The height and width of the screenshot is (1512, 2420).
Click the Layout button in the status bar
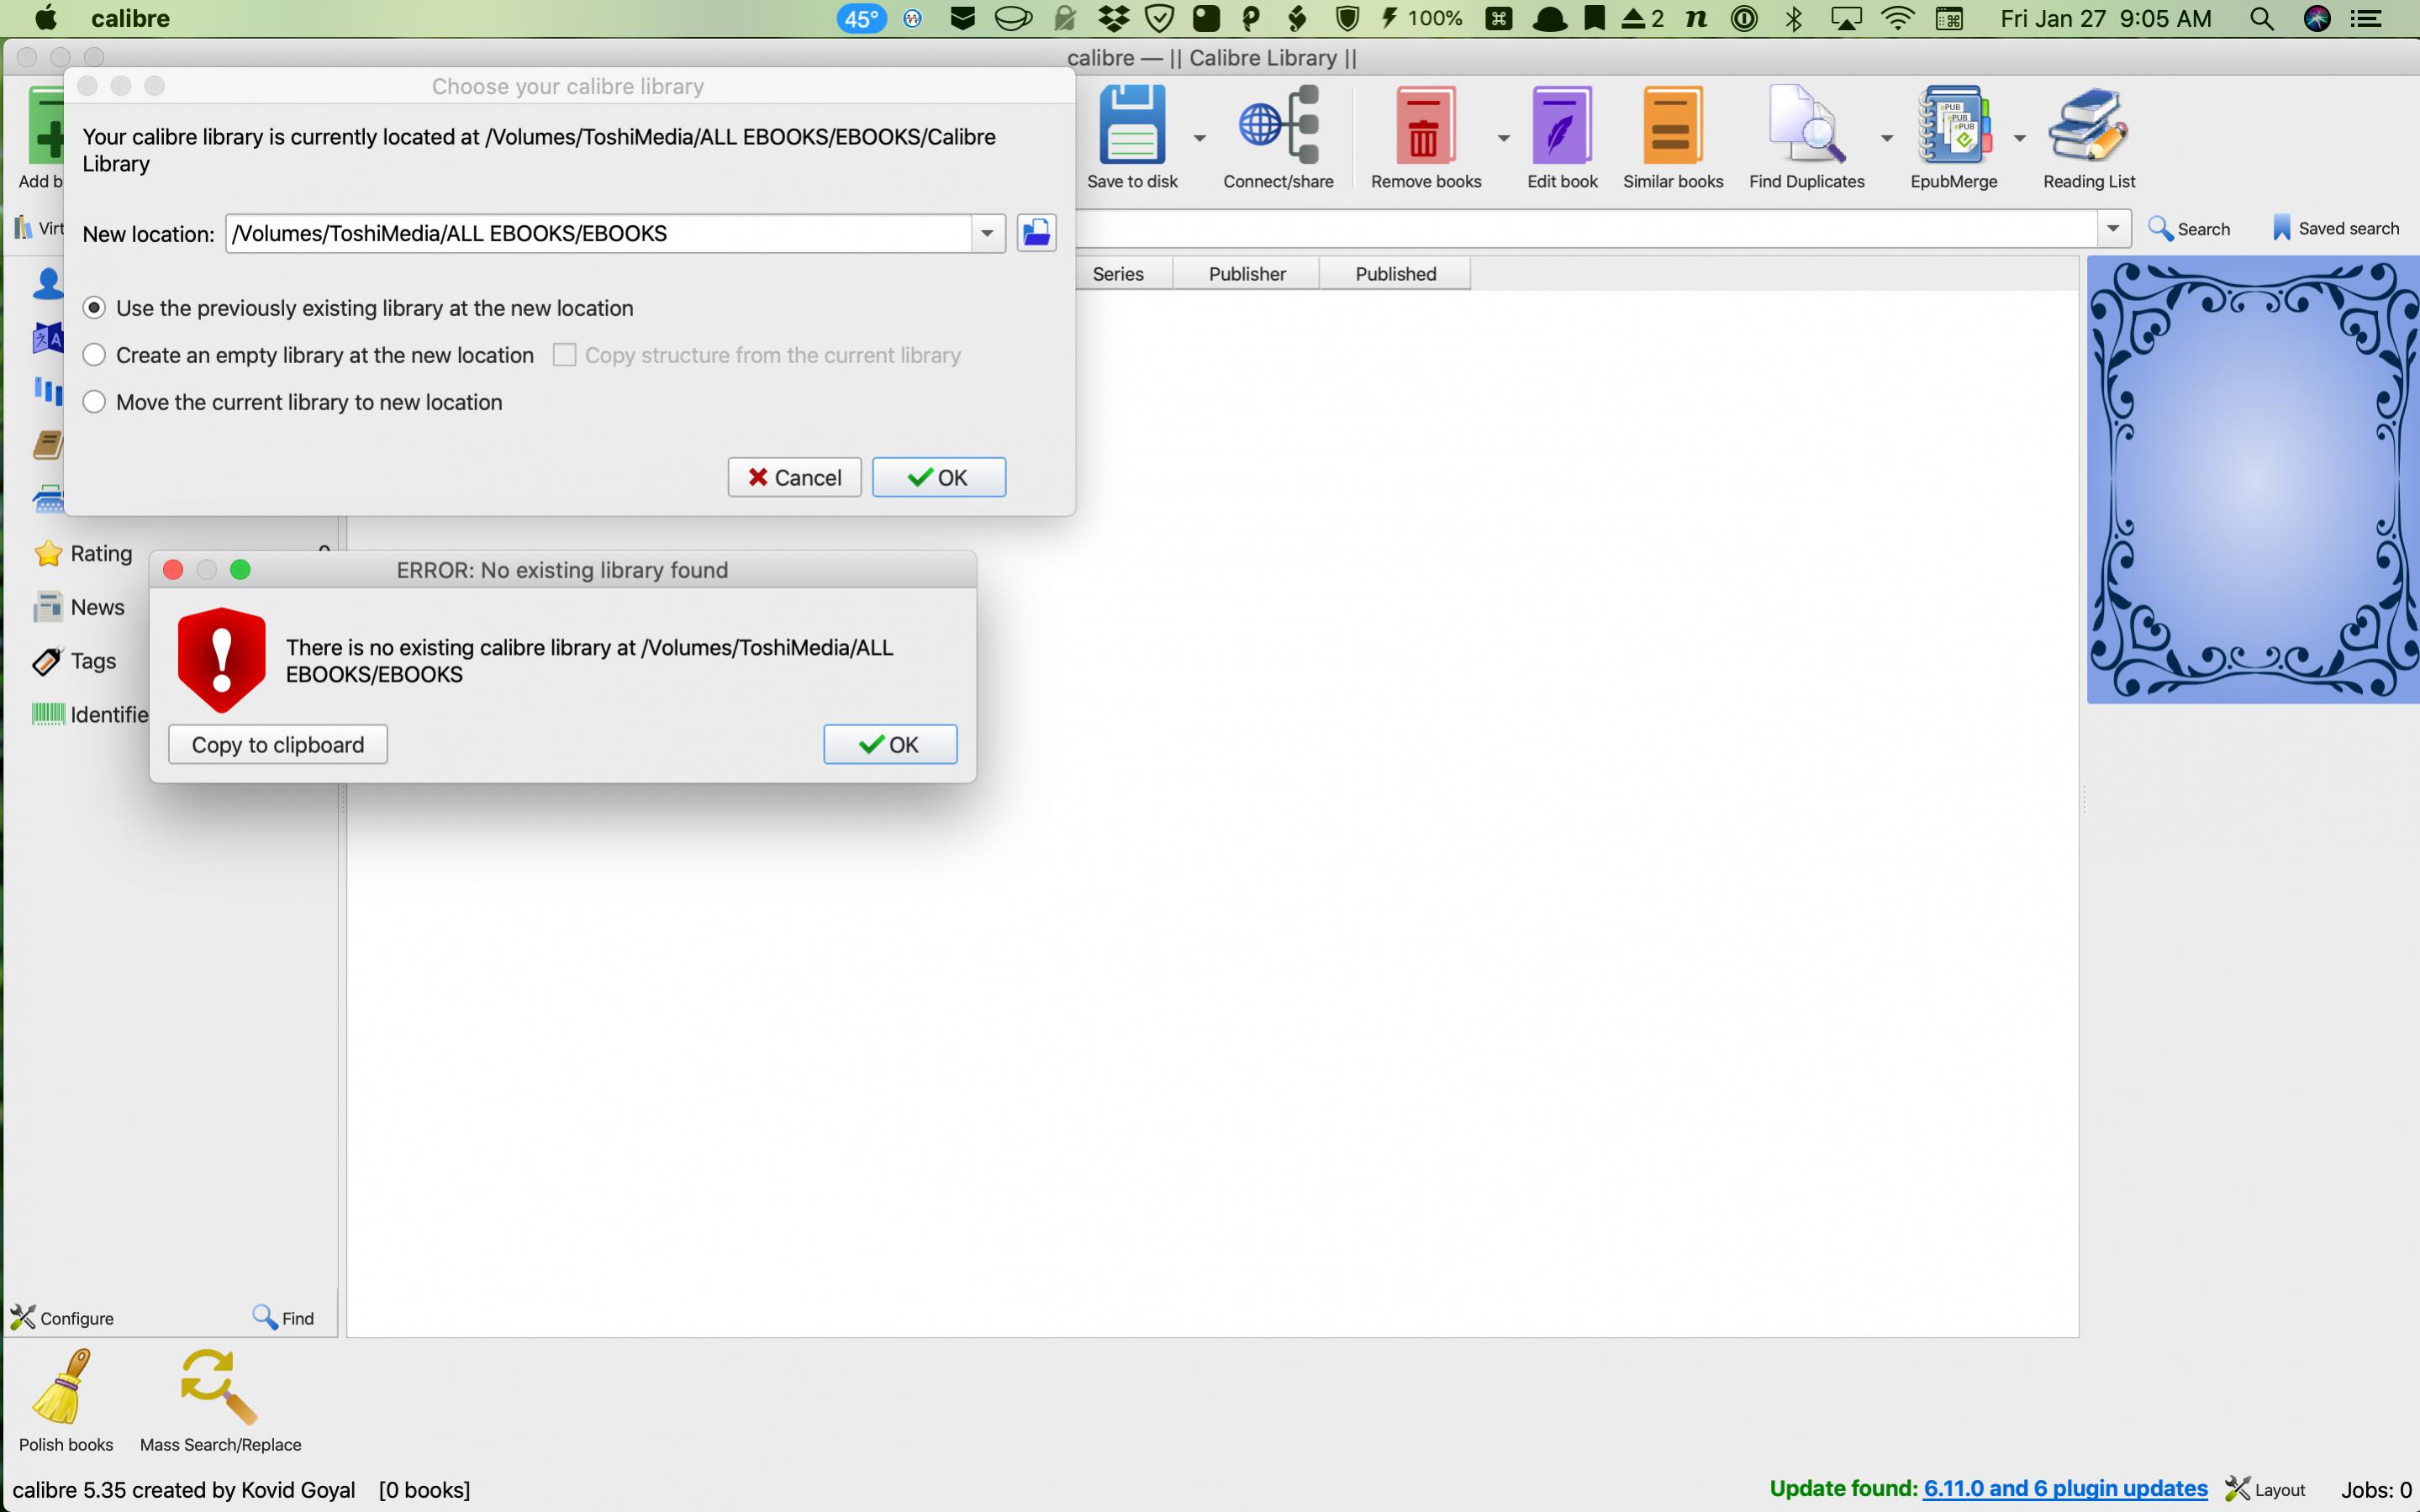coord(2266,1489)
